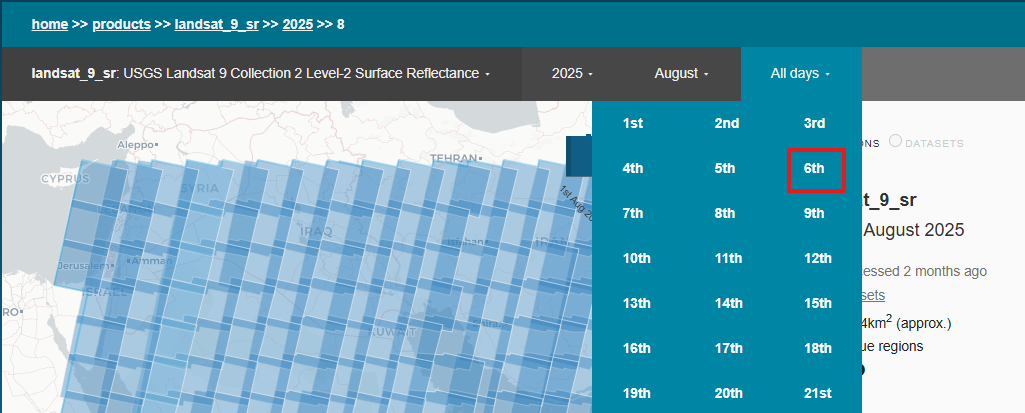This screenshot has width=1025, height=413.
Task: Select the 15th day
Action: 818,304
